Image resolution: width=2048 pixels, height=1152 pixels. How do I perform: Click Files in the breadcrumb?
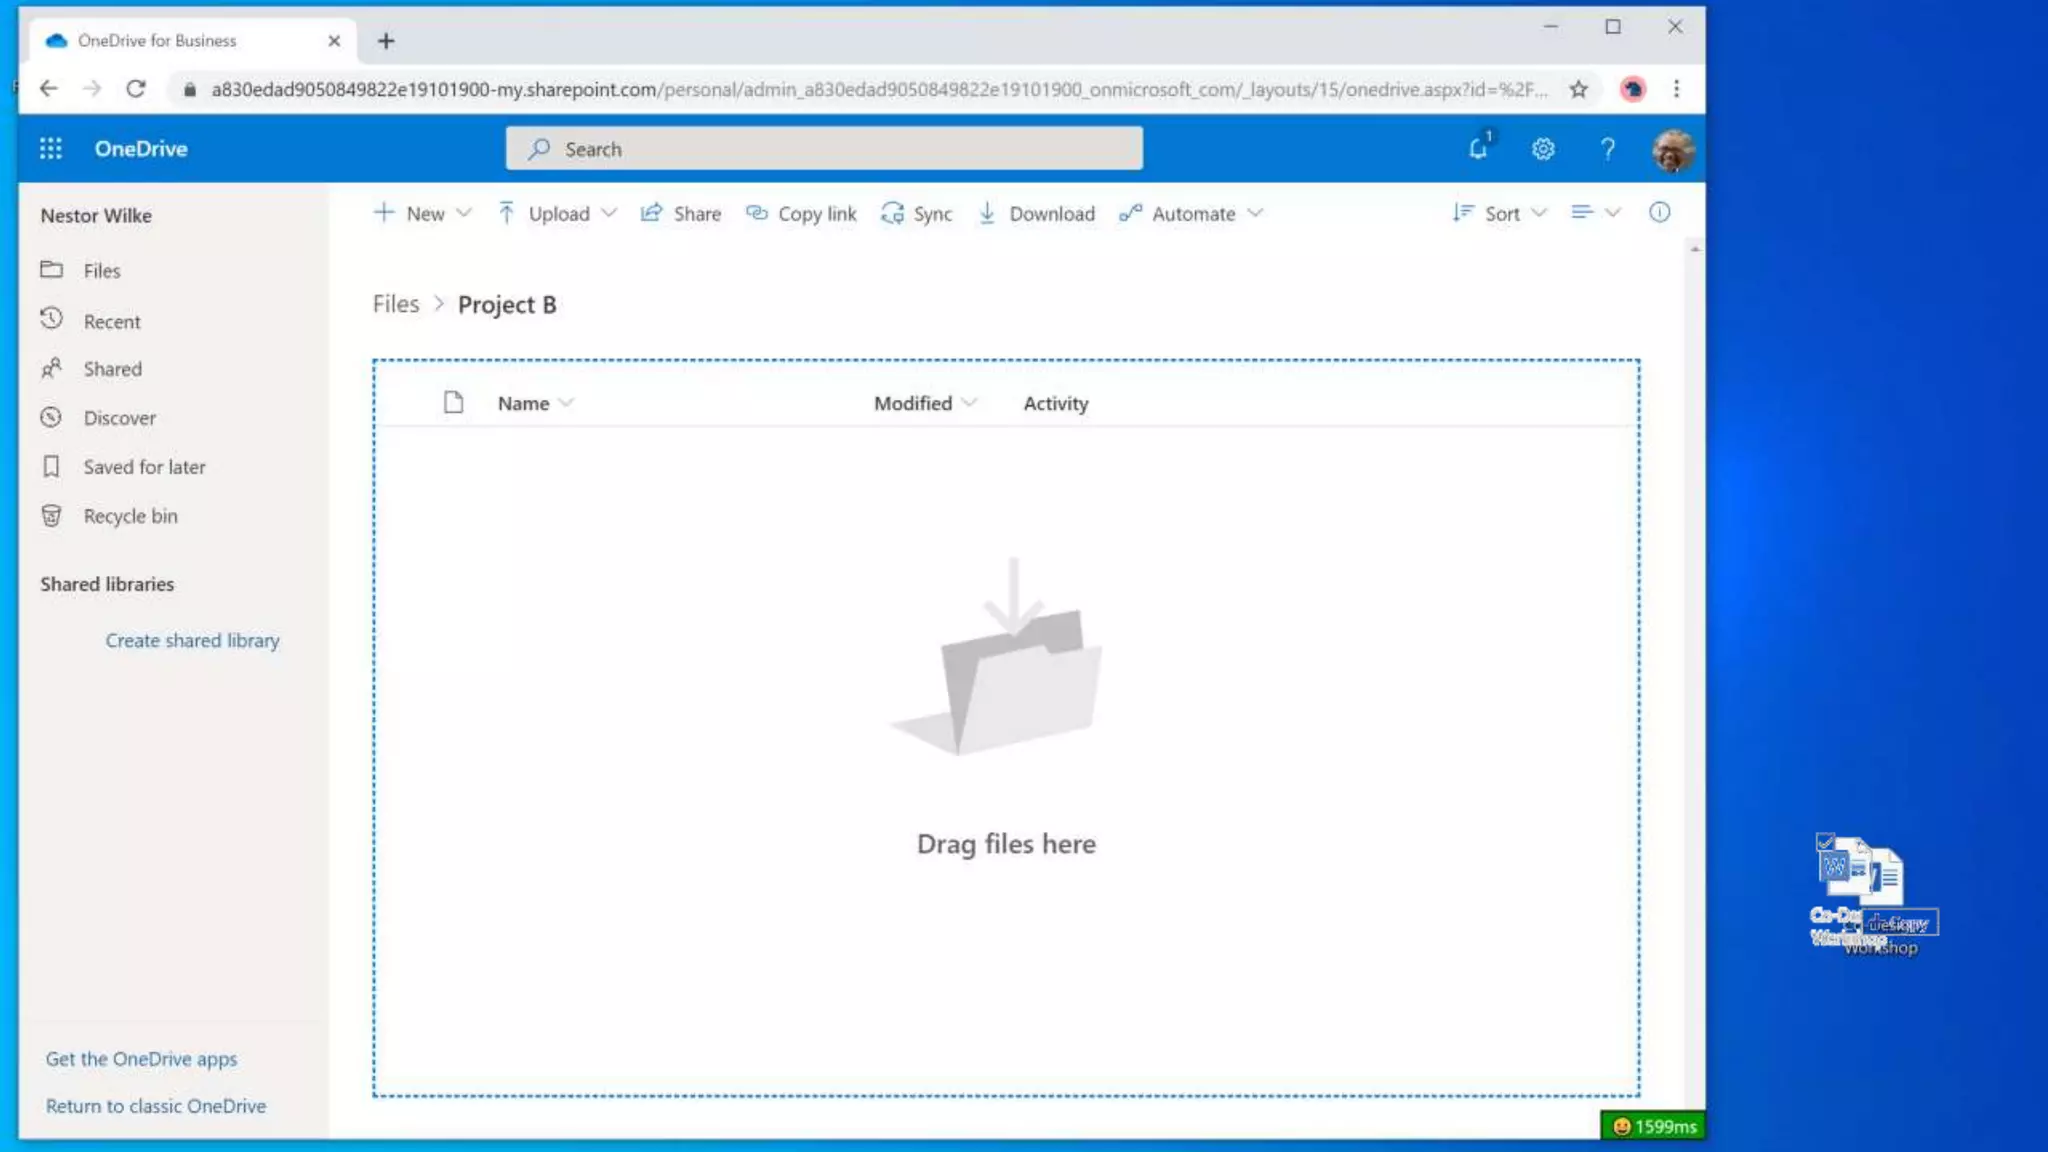(396, 304)
